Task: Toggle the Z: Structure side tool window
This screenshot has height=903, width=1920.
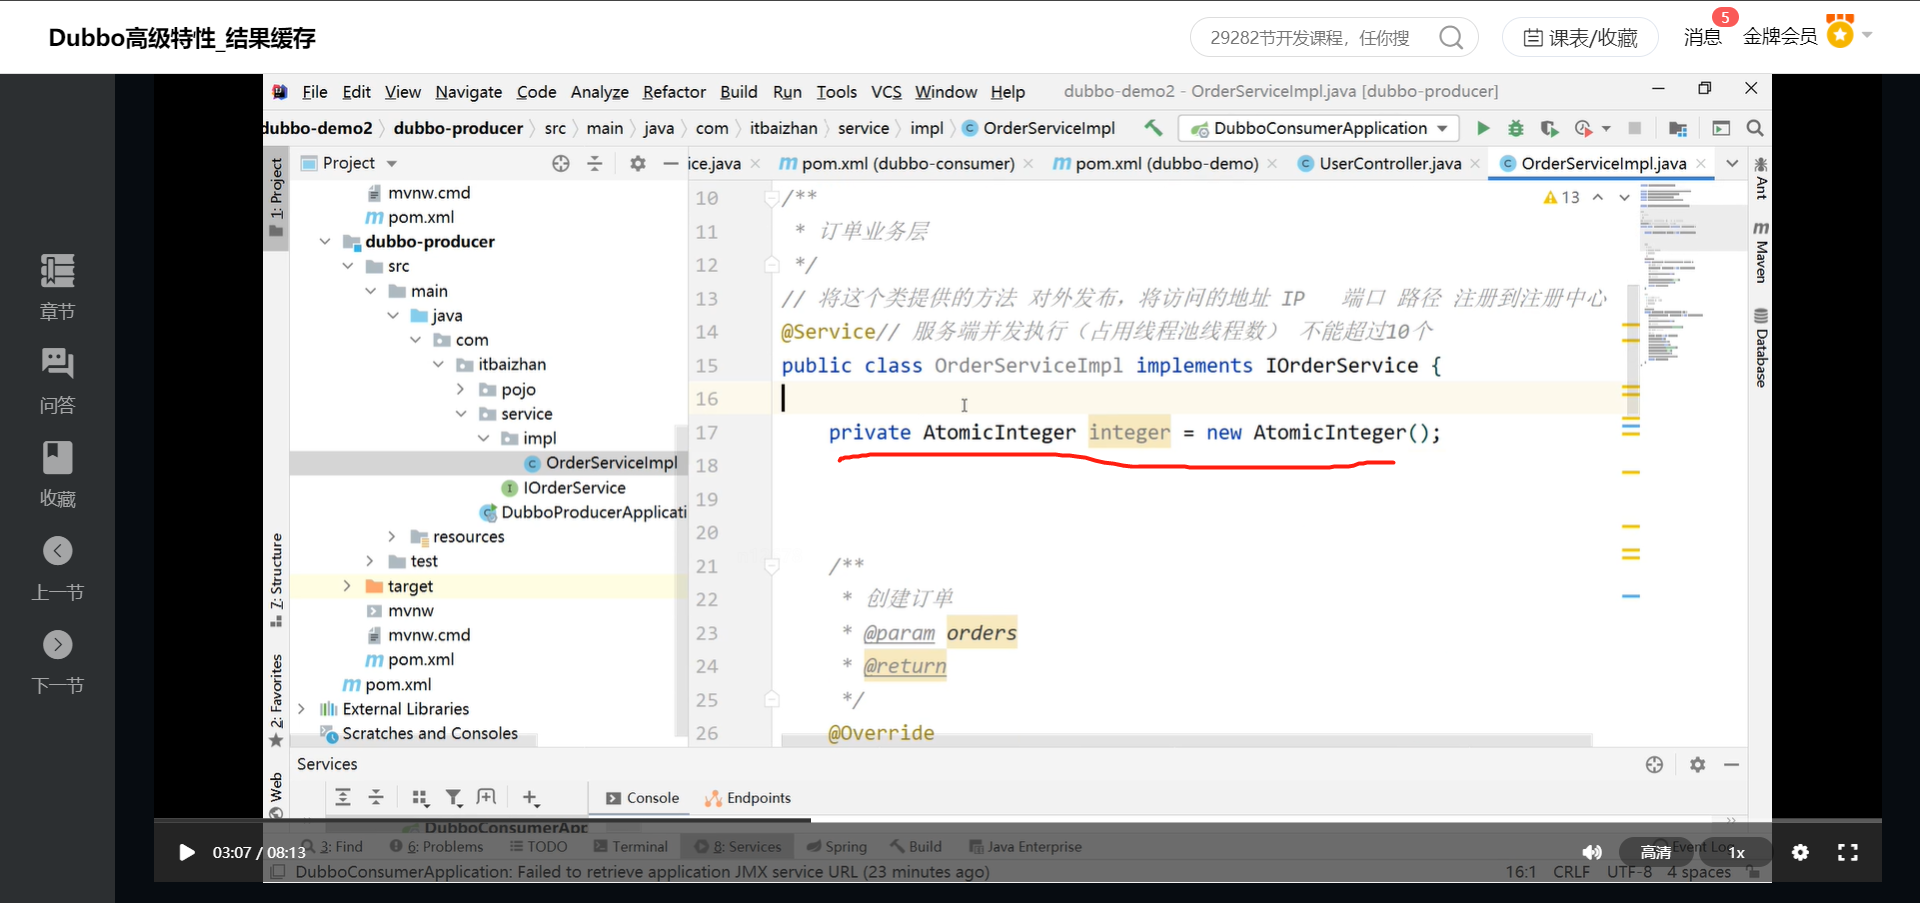Action: click(x=277, y=581)
